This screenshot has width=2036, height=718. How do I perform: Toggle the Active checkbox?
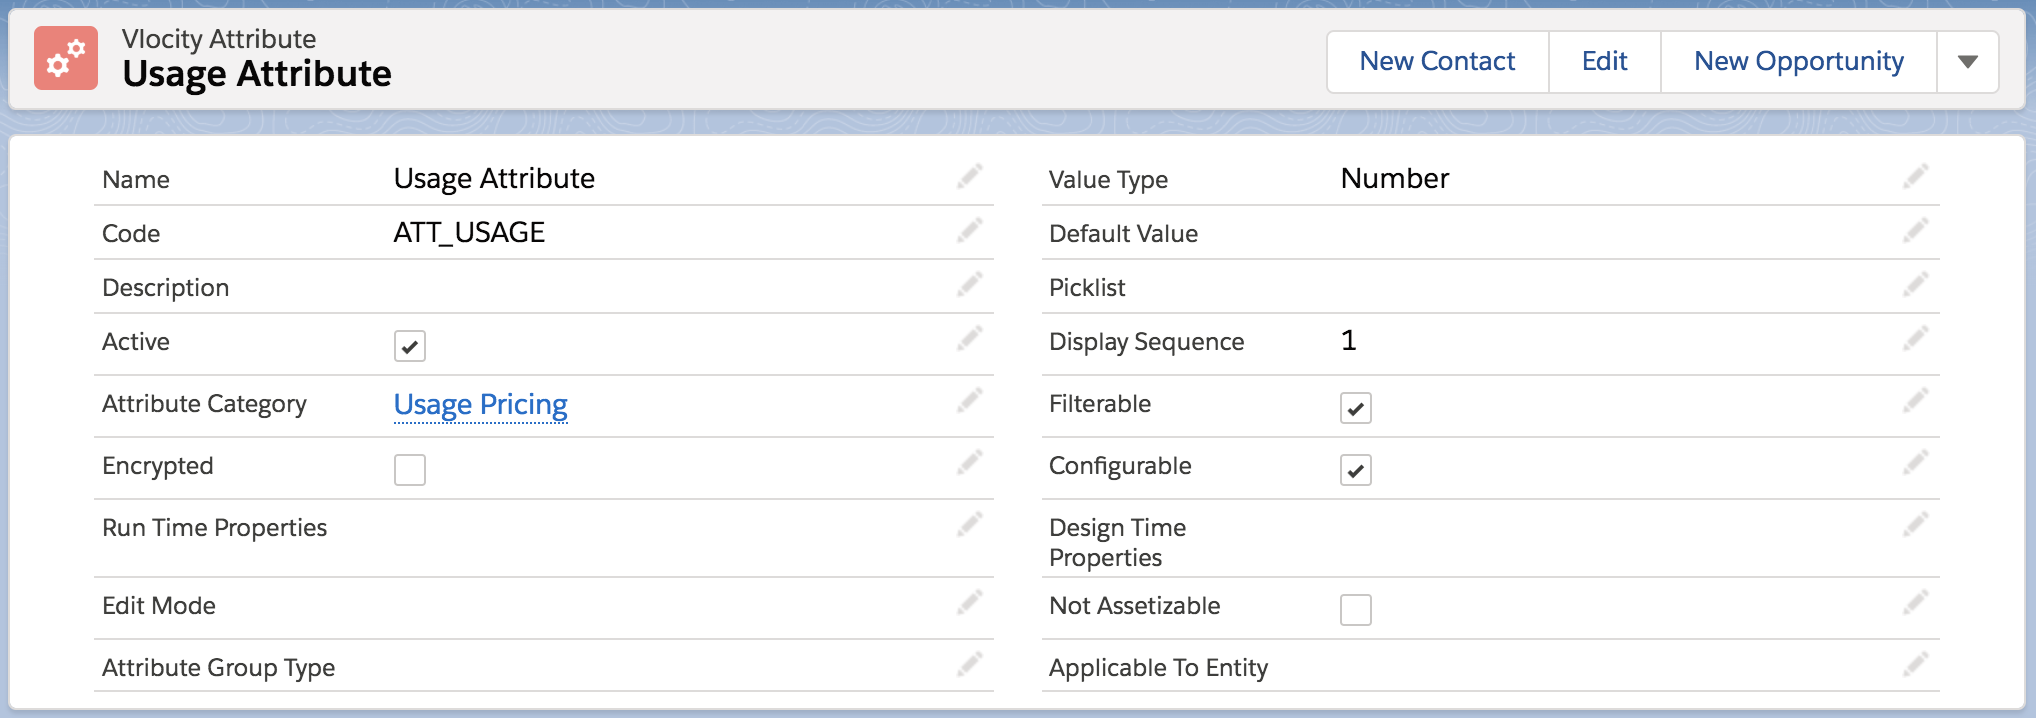tap(410, 346)
